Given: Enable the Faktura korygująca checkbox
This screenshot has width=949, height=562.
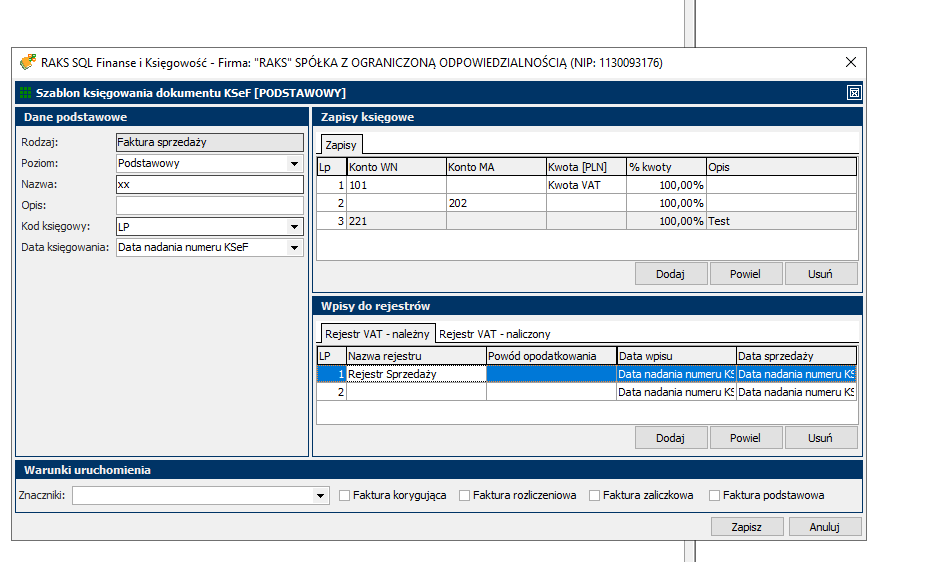Looking at the screenshot, I should 345,495.
